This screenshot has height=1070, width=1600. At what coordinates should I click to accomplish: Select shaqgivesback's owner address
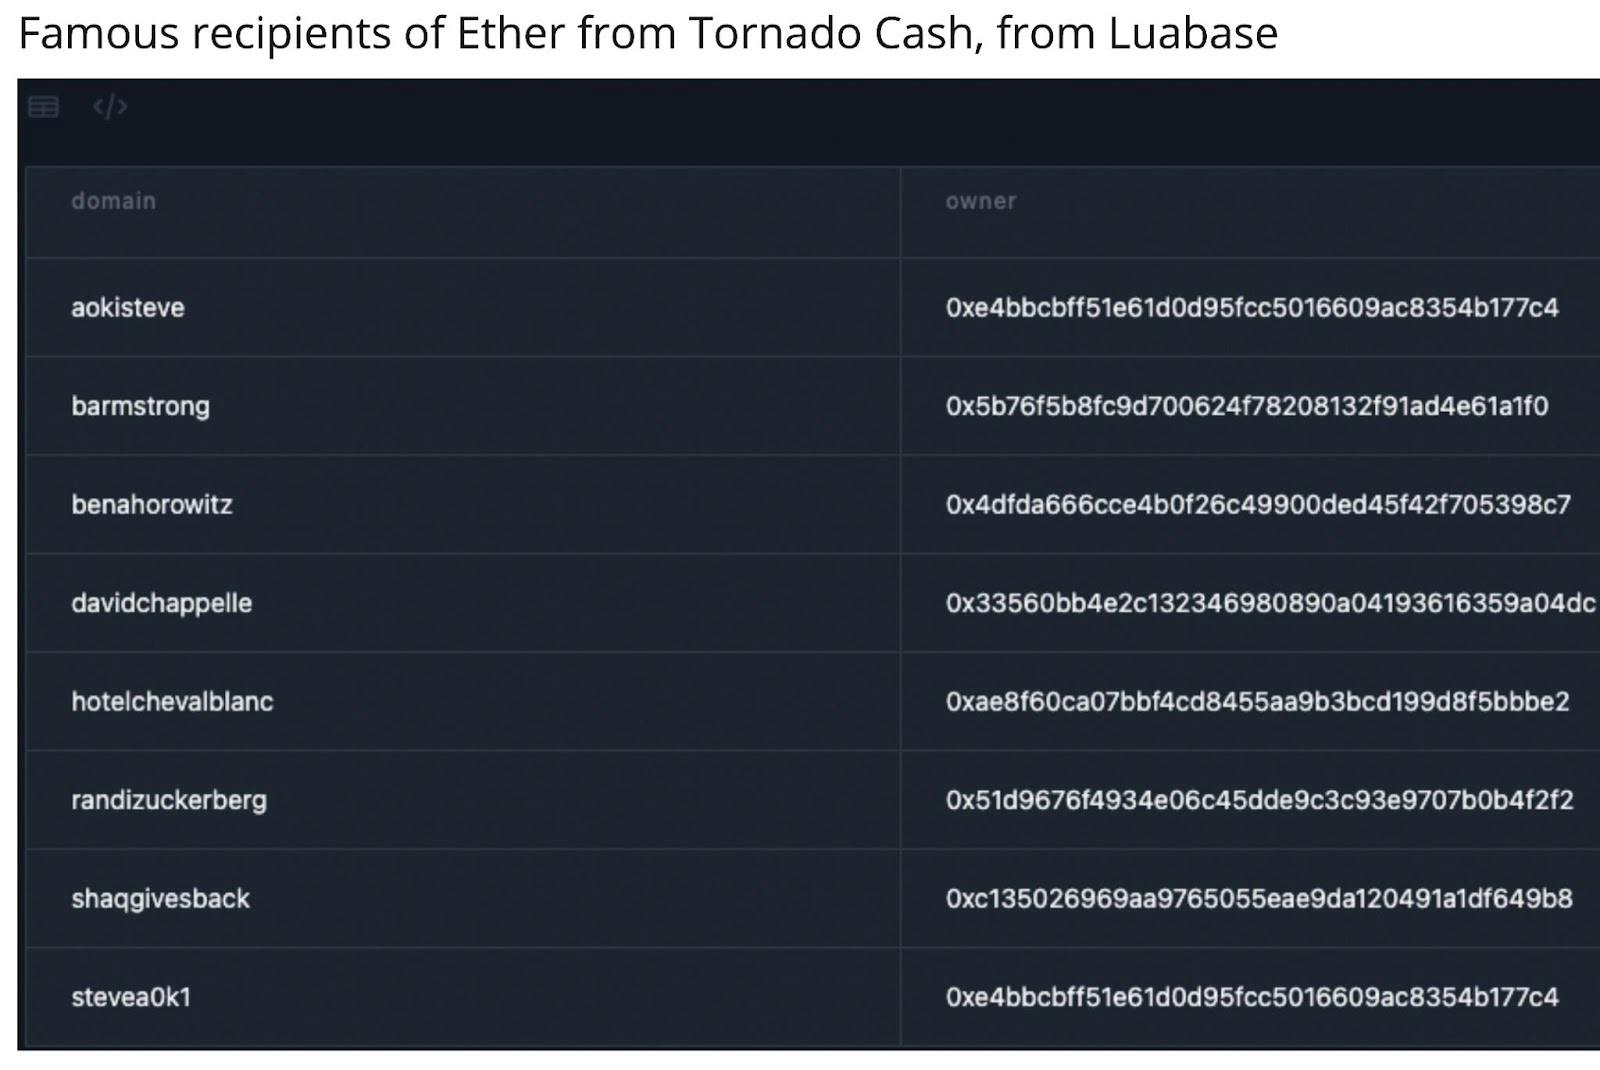(x=1258, y=898)
